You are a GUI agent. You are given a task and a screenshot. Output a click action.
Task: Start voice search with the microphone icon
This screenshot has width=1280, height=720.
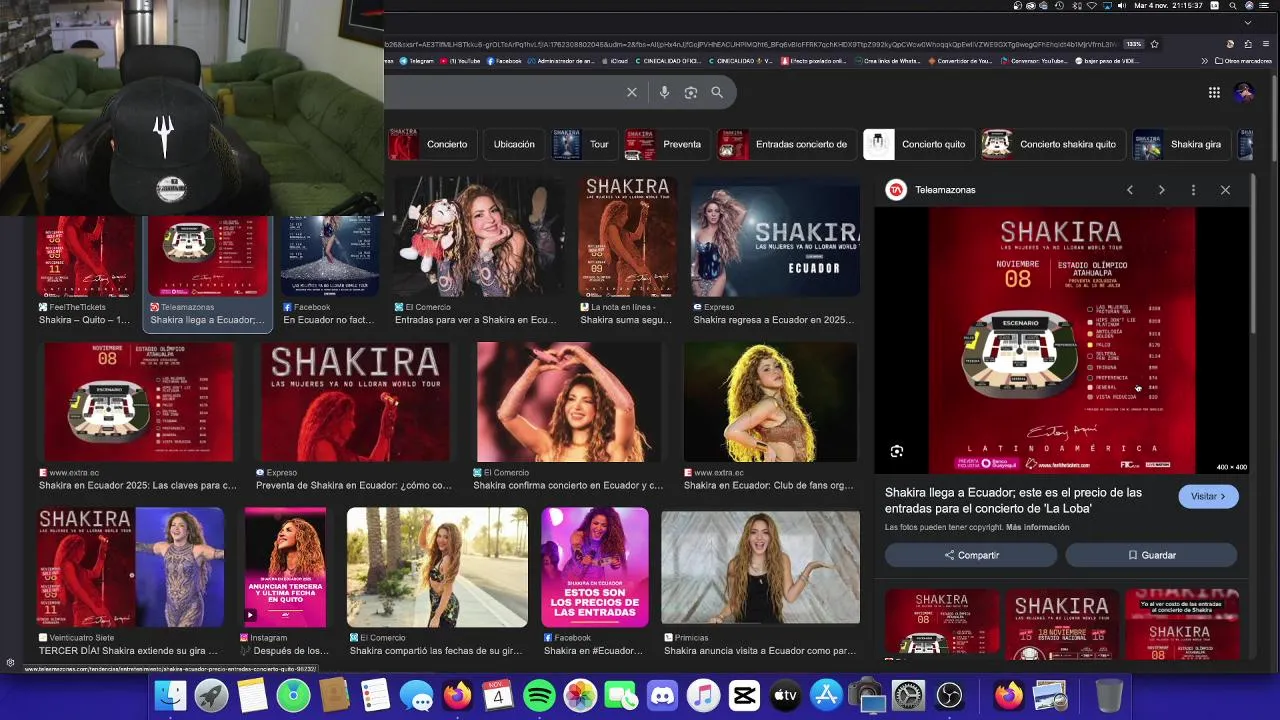[x=664, y=92]
